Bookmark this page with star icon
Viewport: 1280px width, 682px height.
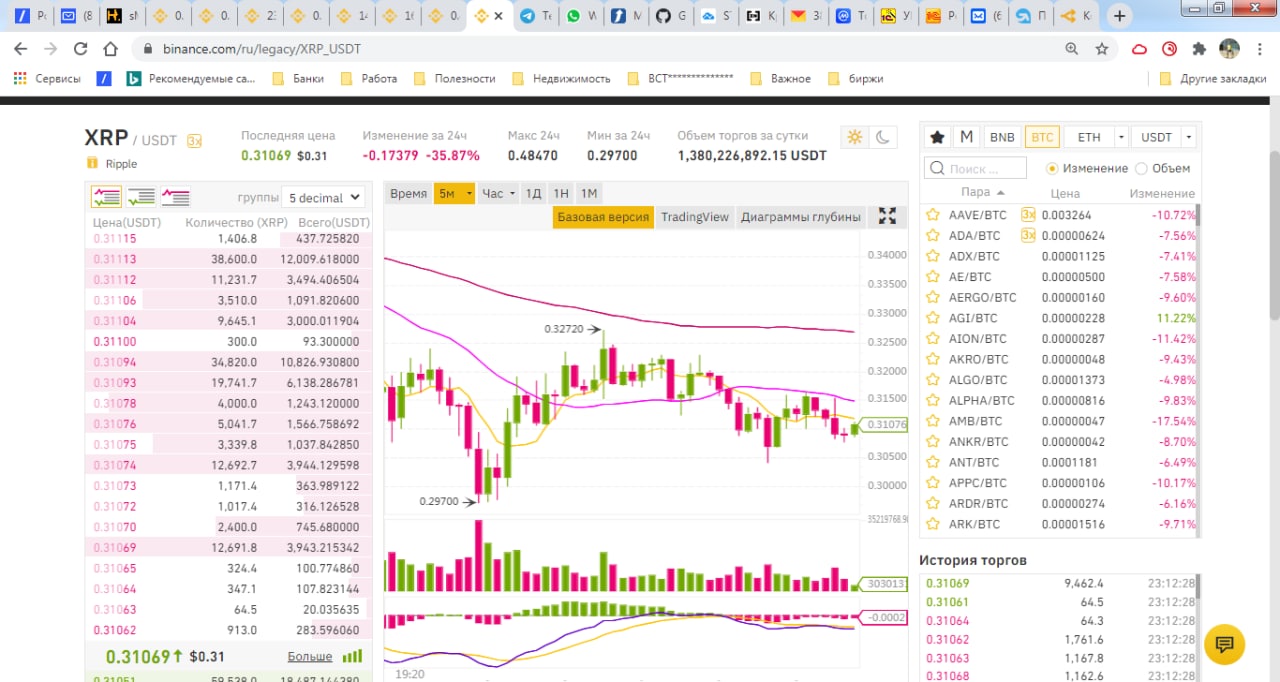click(x=1102, y=48)
